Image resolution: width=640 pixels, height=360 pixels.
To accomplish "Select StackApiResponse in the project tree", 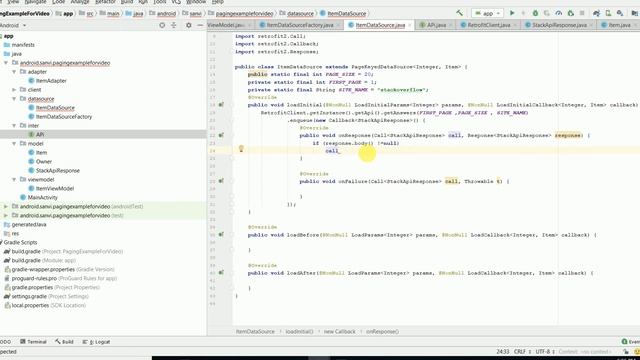I will tap(54, 171).
